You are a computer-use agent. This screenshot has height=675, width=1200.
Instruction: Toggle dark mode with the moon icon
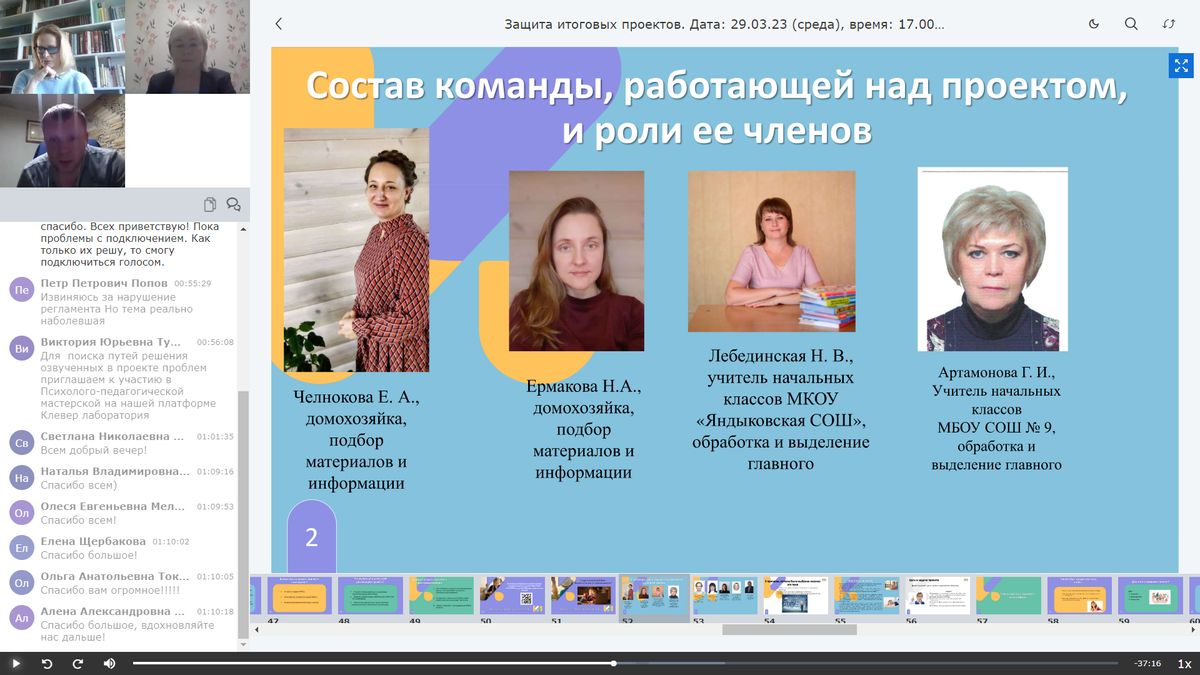pyautogui.click(x=1093, y=24)
